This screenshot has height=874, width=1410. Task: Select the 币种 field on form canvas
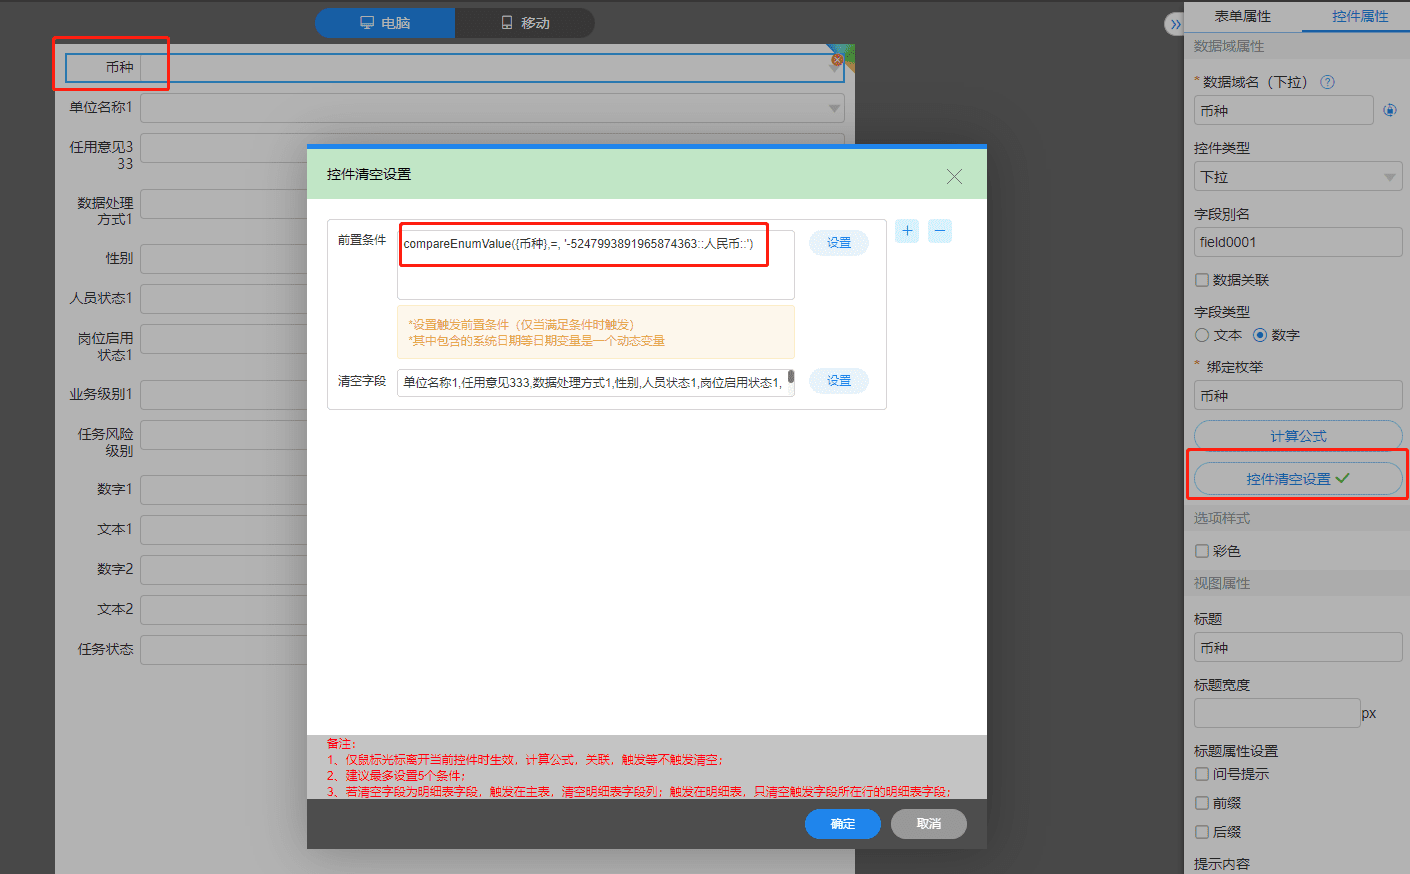(x=454, y=67)
